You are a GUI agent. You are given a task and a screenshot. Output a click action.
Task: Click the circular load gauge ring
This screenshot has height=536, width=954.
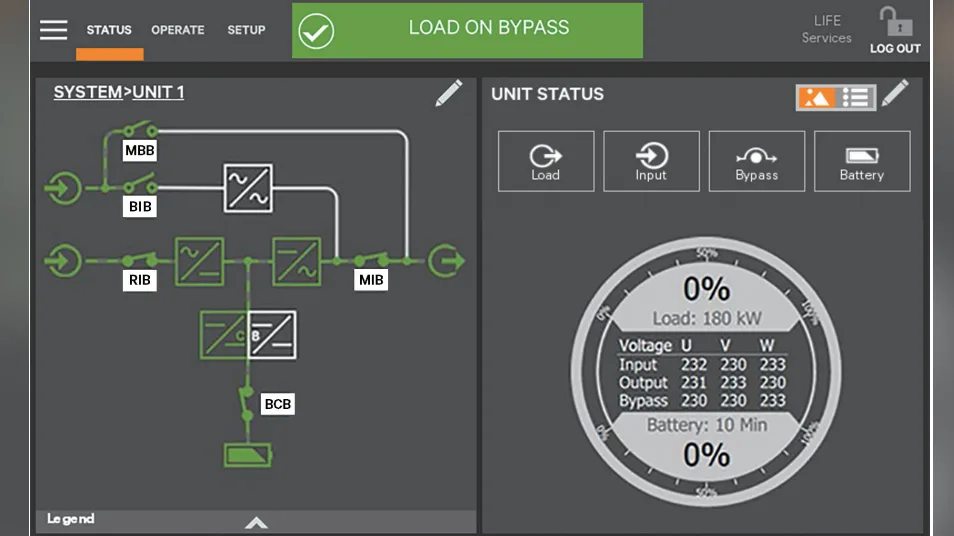(706, 371)
